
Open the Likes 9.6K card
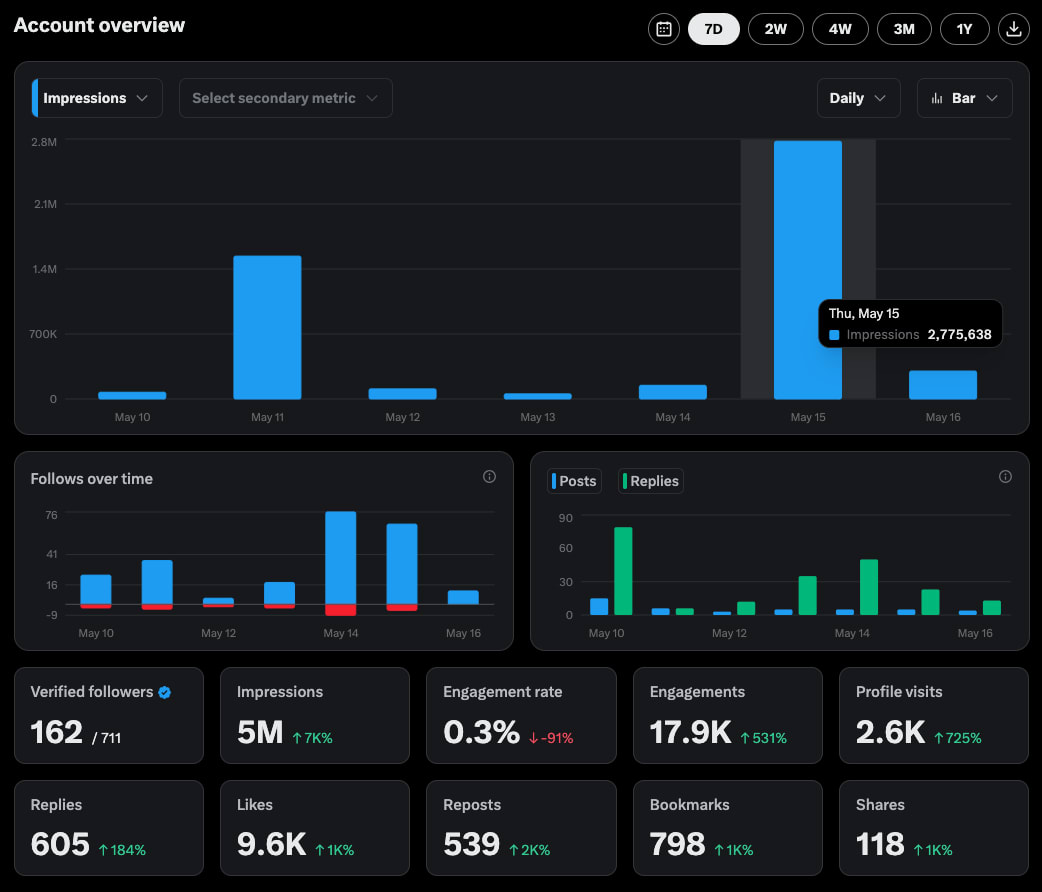click(x=315, y=828)
